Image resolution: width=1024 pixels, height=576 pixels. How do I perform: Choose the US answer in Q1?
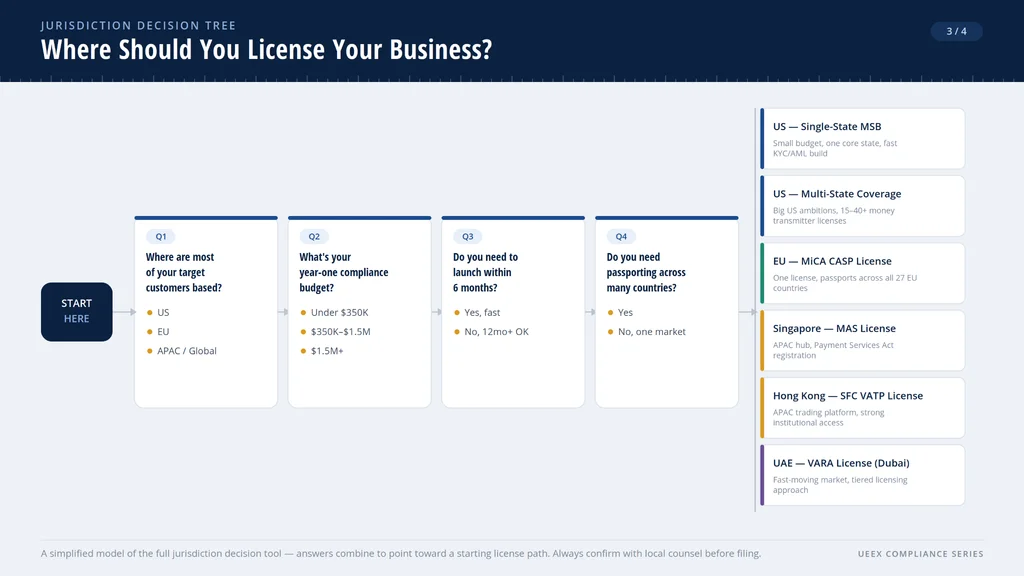158,312
